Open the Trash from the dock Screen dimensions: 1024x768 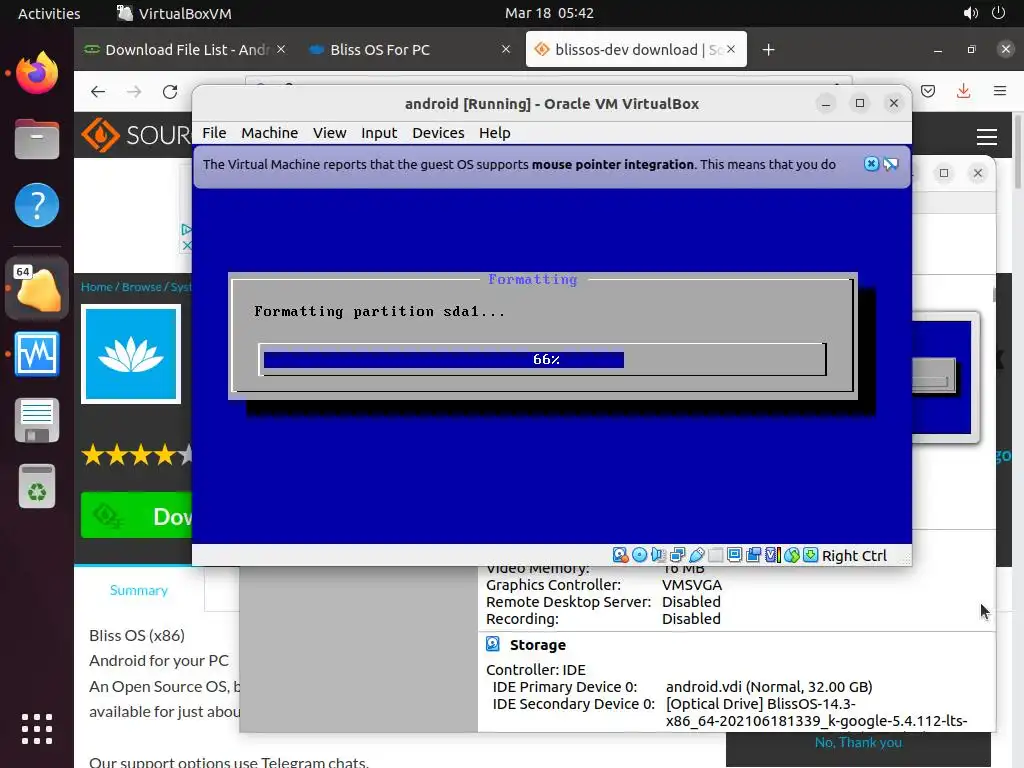tap(37, 486)
